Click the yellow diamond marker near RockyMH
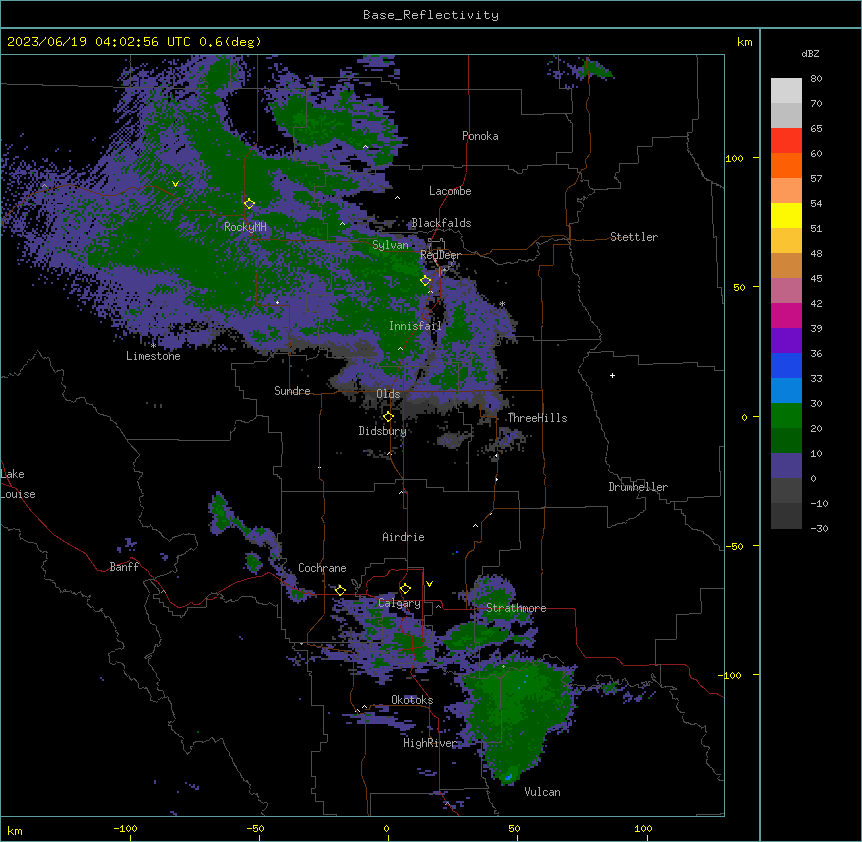862x842 pixels. coord(249,203)
